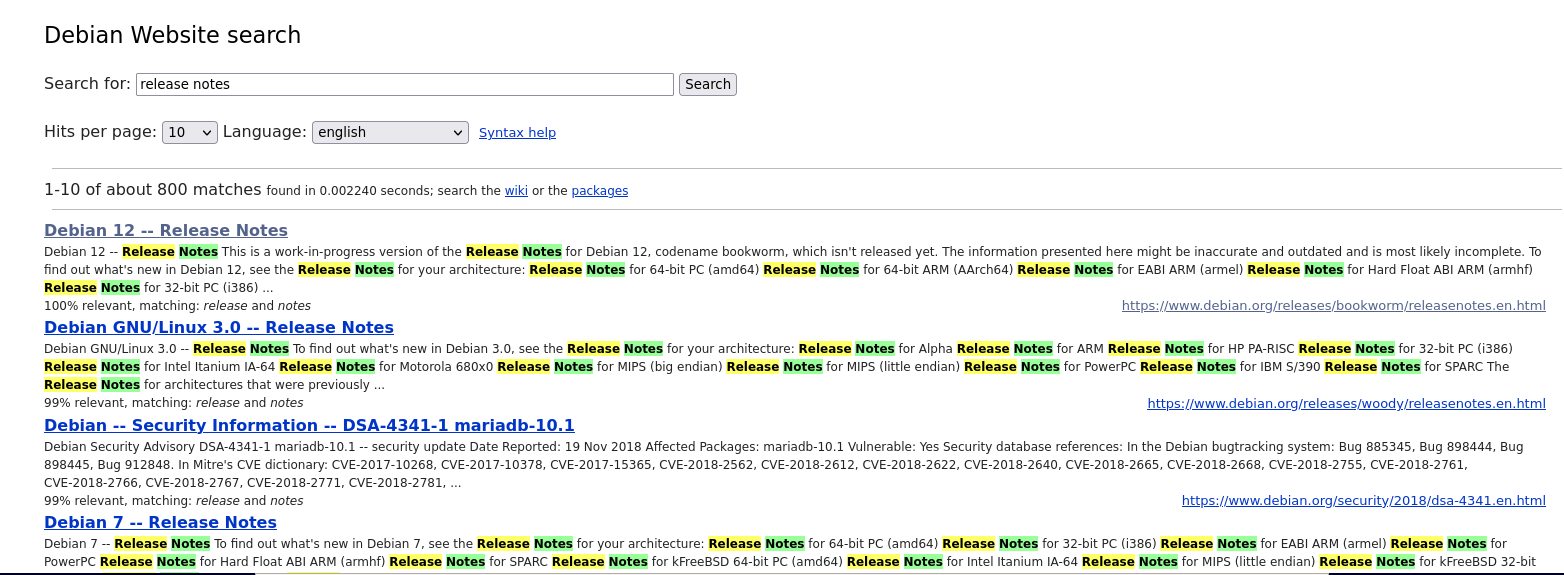Open the Language dropdown set to english
Screen dimensions: 1564x575
[390, 132]
